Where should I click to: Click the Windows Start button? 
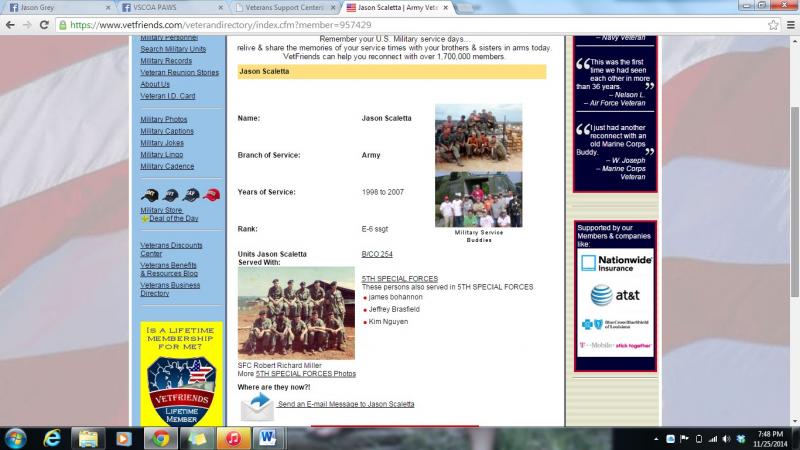(x=16, y=438)
